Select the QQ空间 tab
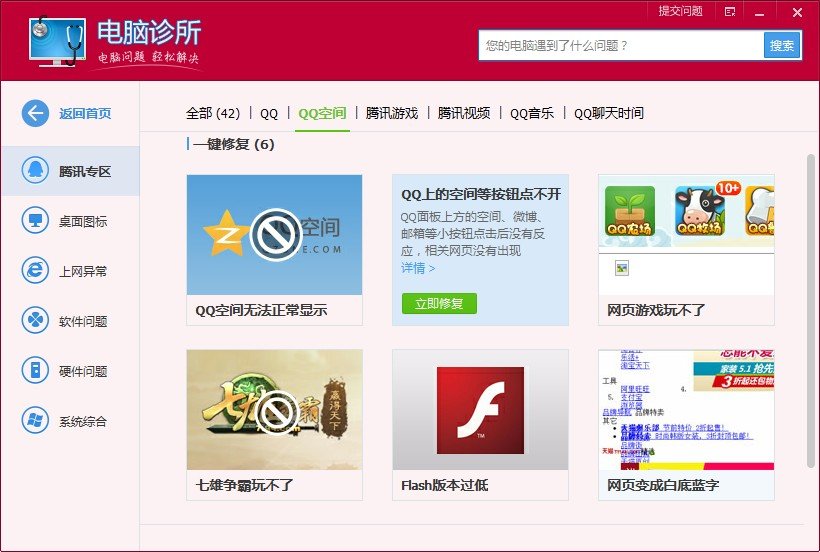The image size is (820, 552). [322, 113]
